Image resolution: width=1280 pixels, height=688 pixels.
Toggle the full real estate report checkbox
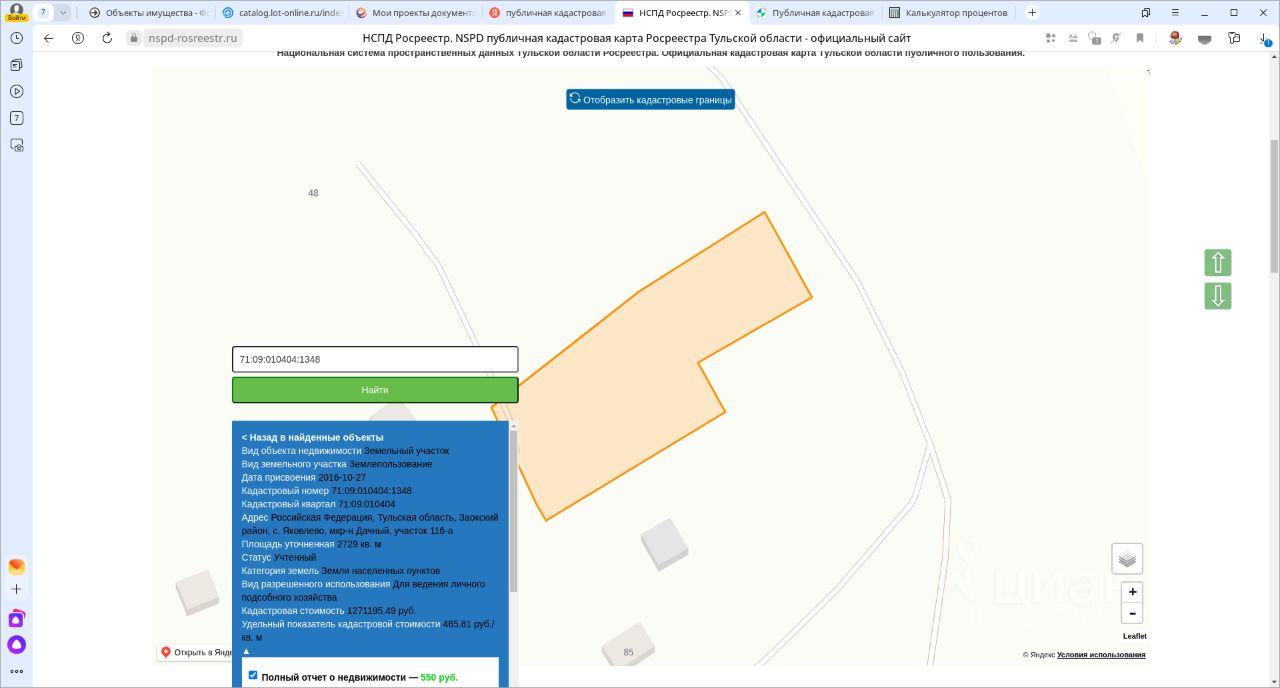pos(253,675)
